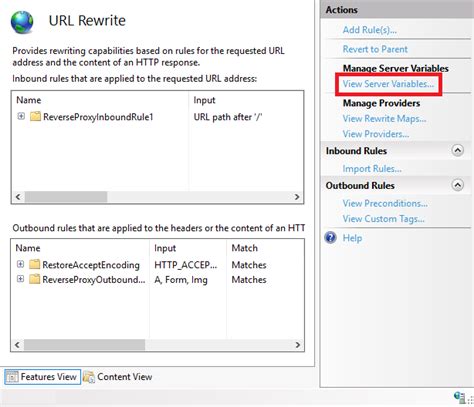Select ReverseProxyInboundRule1 rule name

pyautogui.click(x=98, y=117)
